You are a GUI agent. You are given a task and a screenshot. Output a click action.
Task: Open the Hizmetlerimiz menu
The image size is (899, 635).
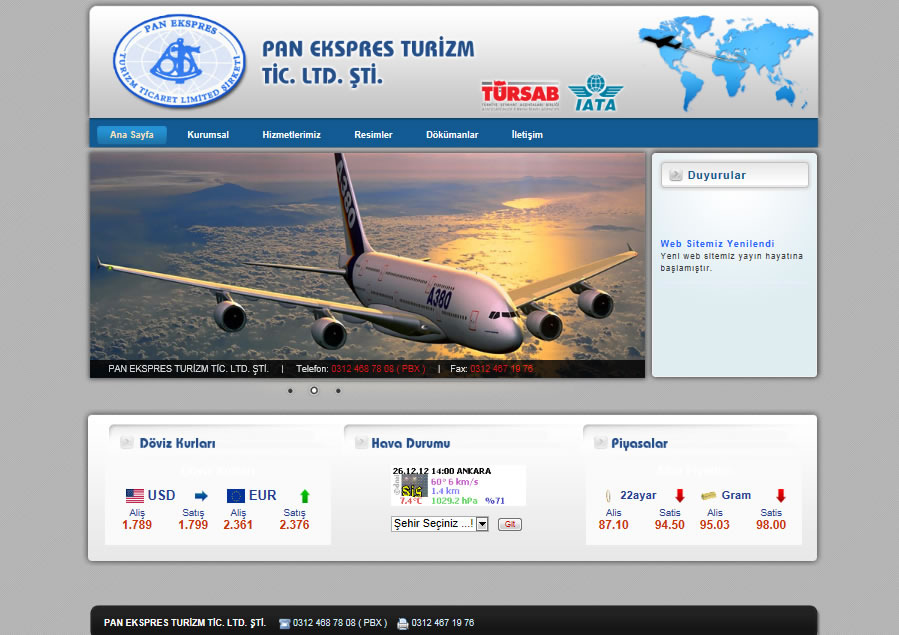(291, 135)
